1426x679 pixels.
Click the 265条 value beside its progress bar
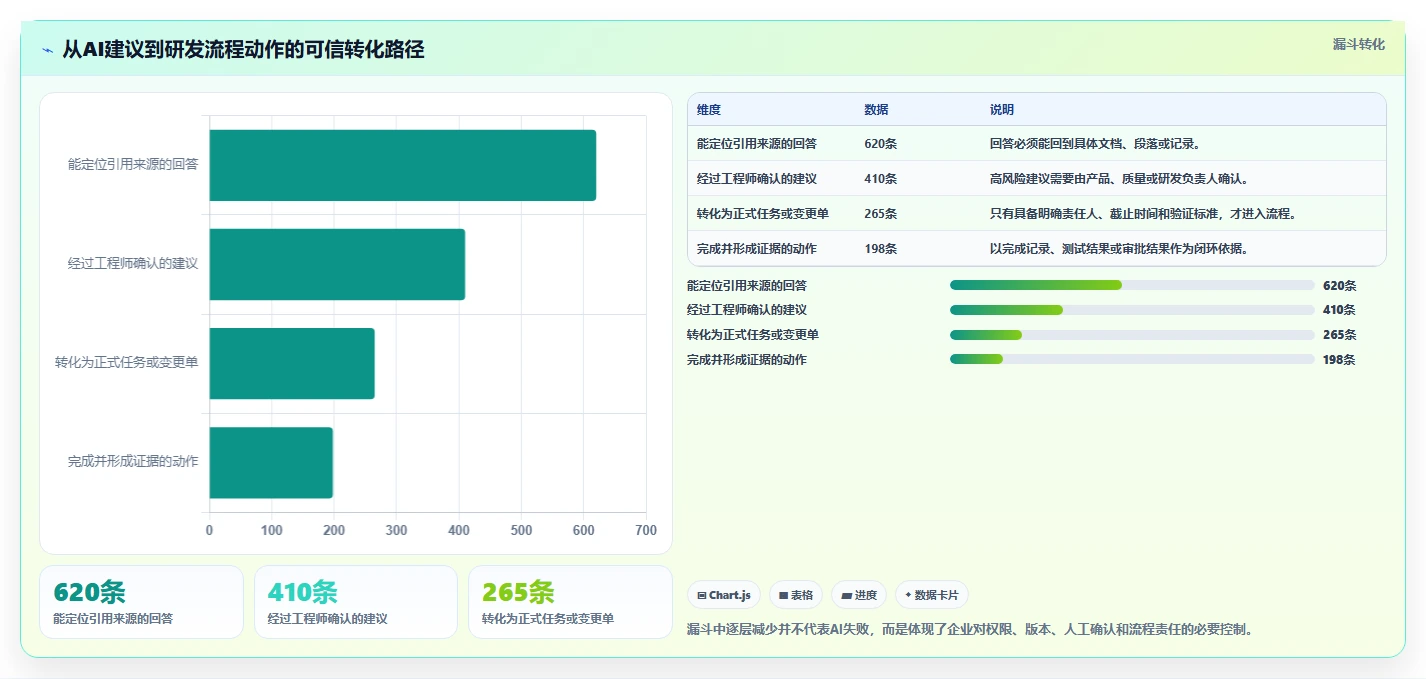tap(1339, 335)
